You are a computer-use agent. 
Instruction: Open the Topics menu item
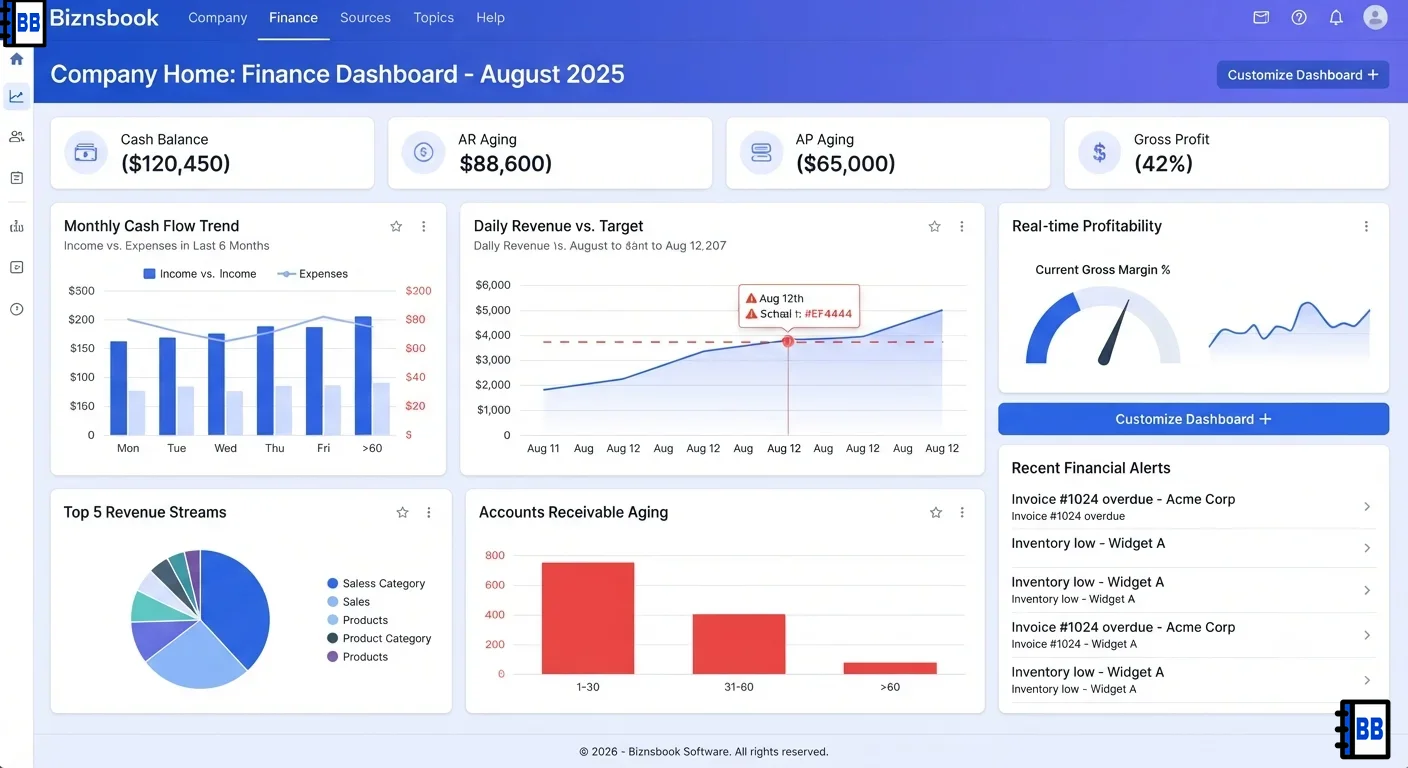(x=434, y=18)
